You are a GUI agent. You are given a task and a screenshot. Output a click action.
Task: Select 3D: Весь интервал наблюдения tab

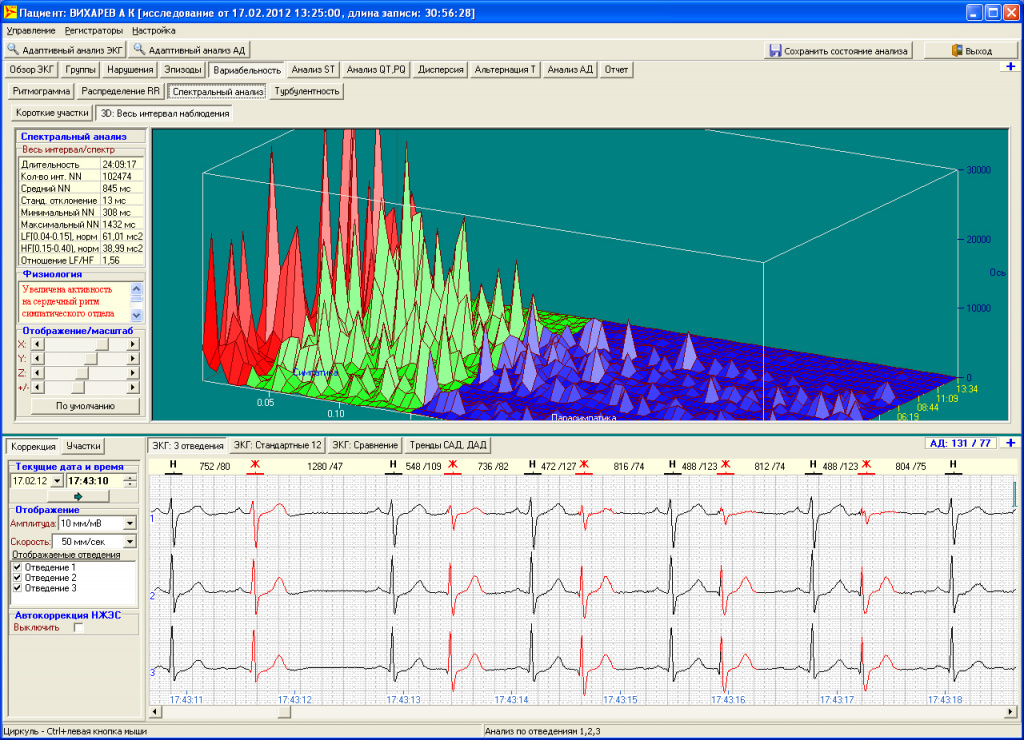click(165, 113)
